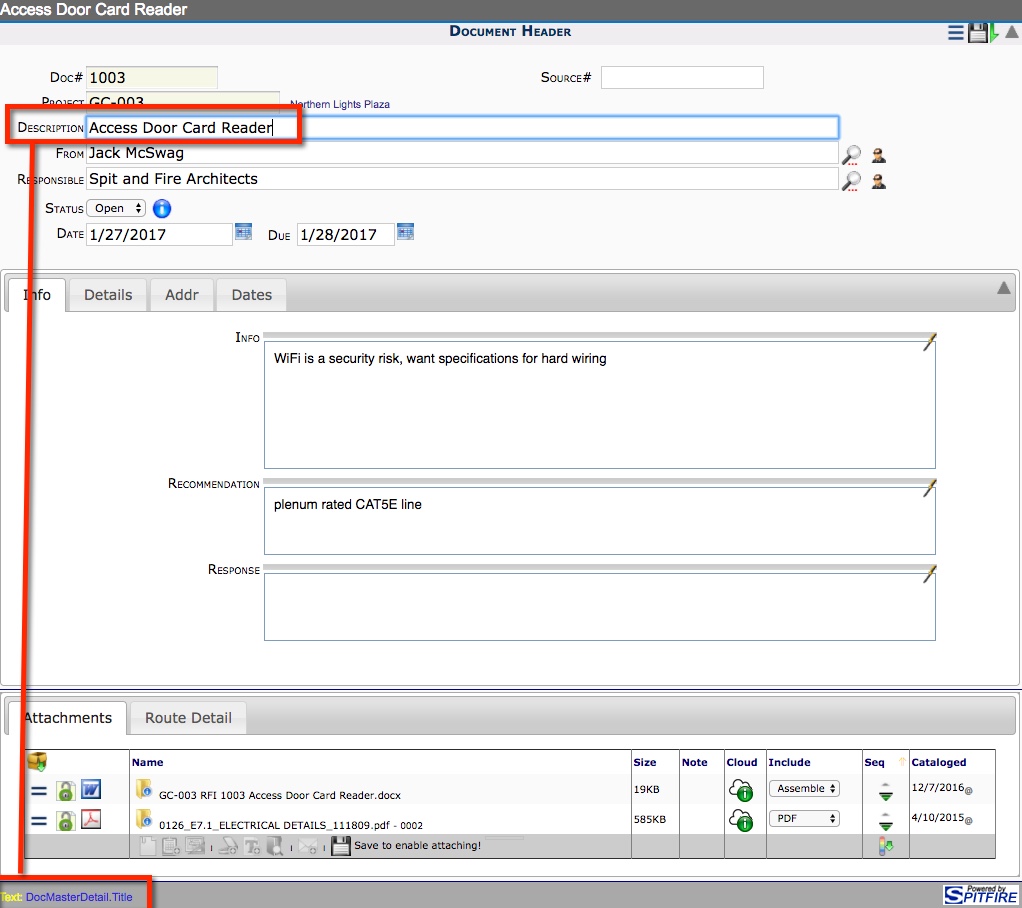Click the Doc# field containing 1003
This screenshot has height=908, width=1022.
152,78
